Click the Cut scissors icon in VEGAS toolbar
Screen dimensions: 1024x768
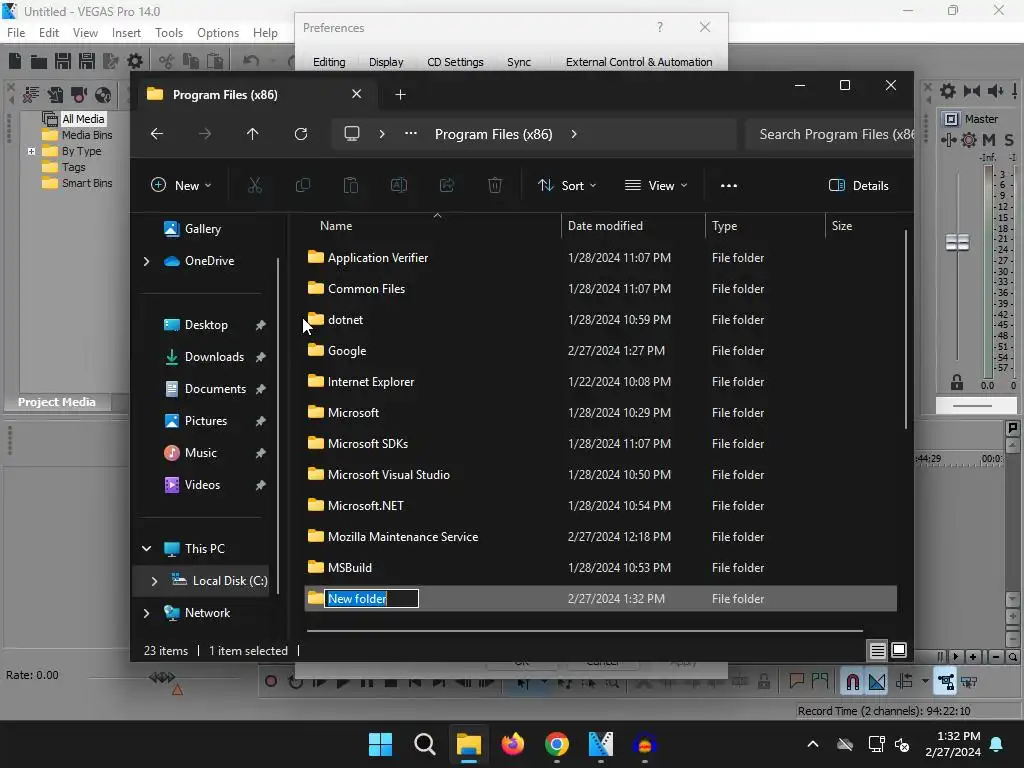(x=167, y=61)
